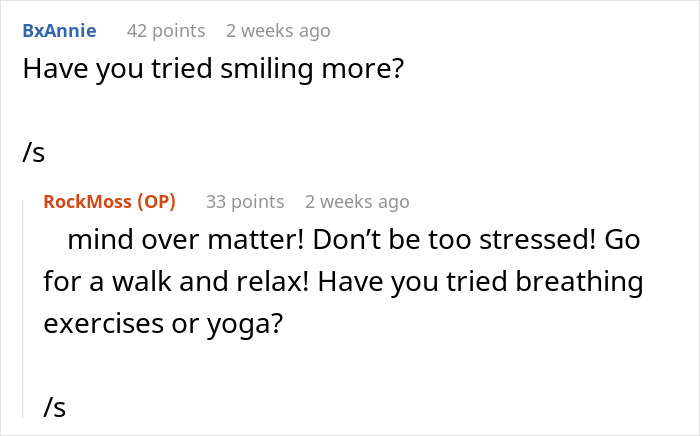Click the 42 points score label
This screenshot has width=700, height=436.
166,31
